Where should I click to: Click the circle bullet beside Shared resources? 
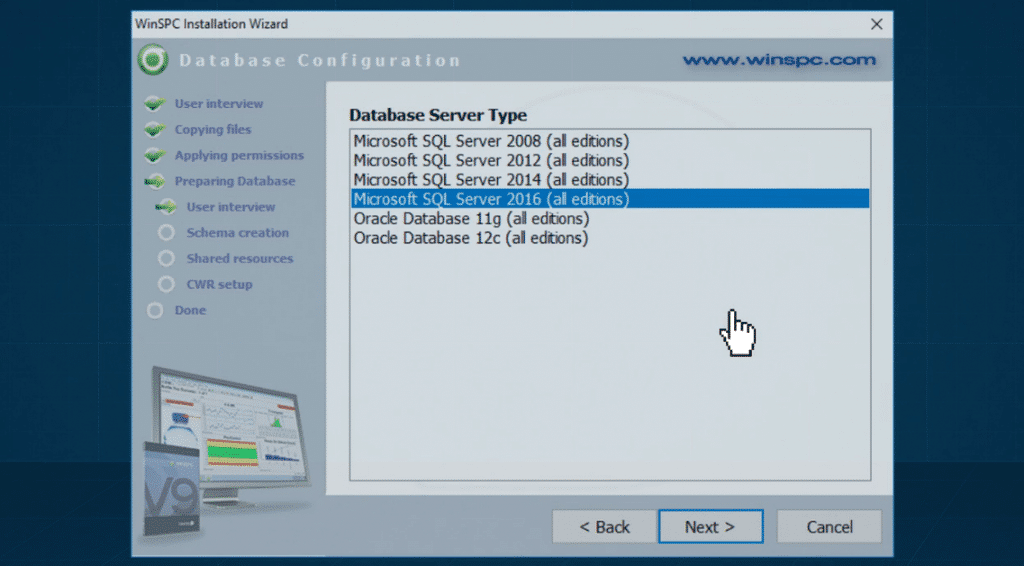click(x=166, y=259)
